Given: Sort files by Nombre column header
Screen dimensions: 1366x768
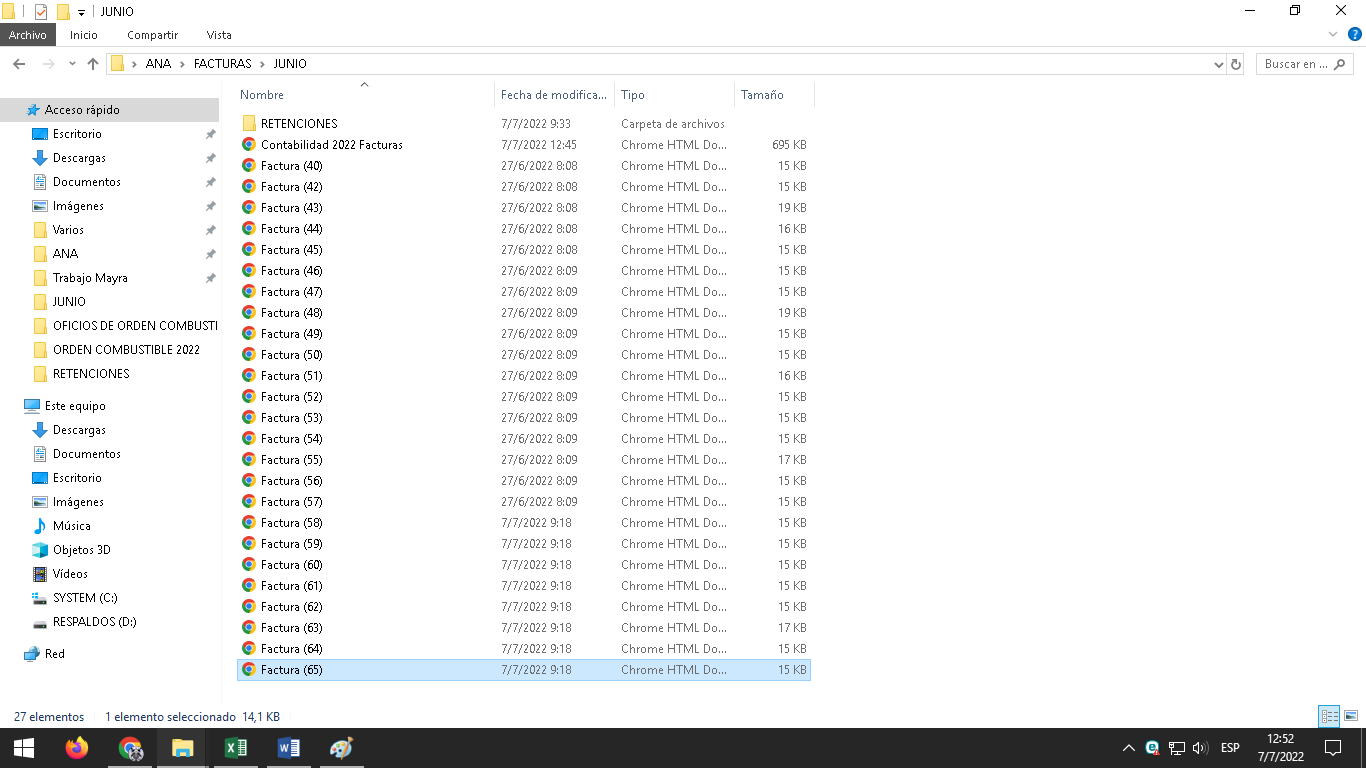Looking at the screenshot, I should pyautogui.click(x=262, y=95).
